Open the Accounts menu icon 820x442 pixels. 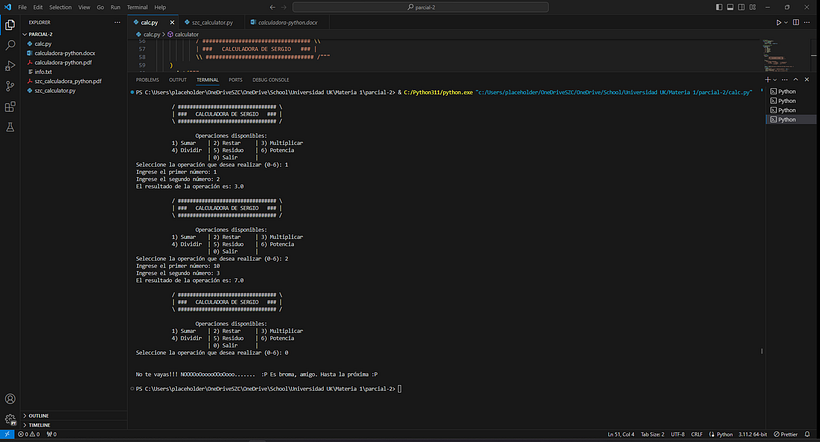[x=10, y=399]
